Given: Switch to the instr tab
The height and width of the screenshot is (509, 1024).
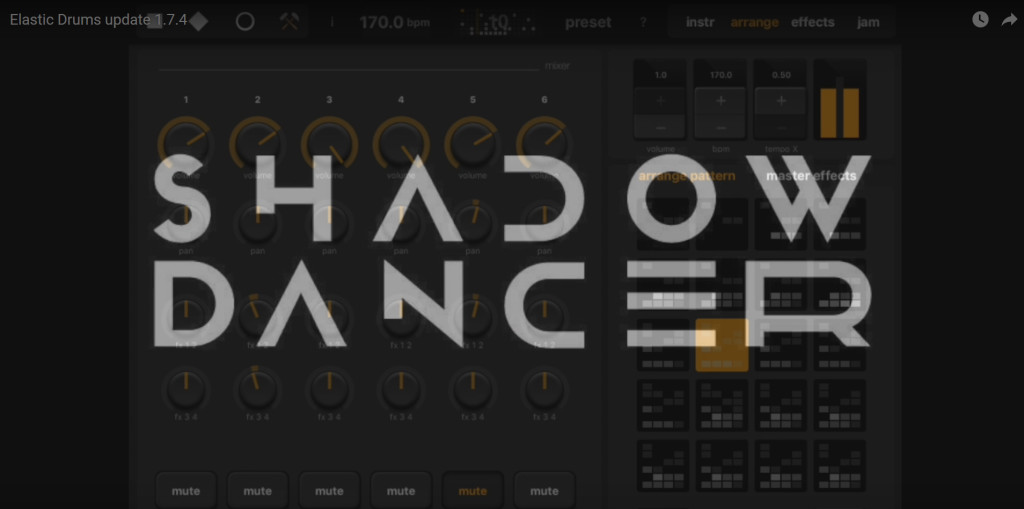Looking at the screenshot, I should tap(700, 22).
